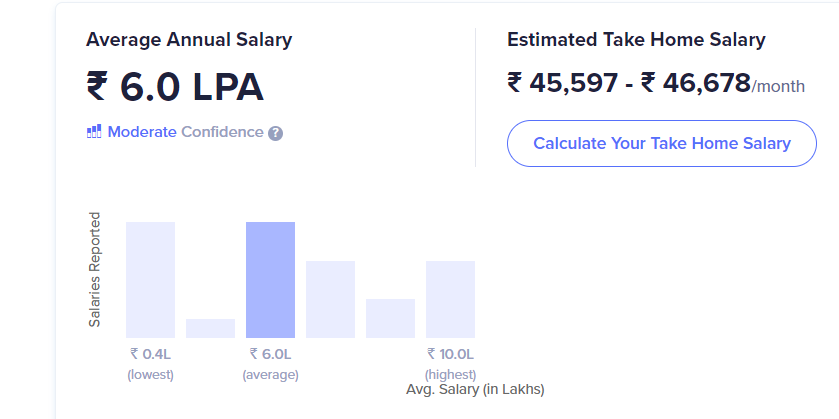The height and width of the screenshot is (419, 839).
Task: Click the ₹ 10.0L highest axis label
Action: [x=450, y=354]
